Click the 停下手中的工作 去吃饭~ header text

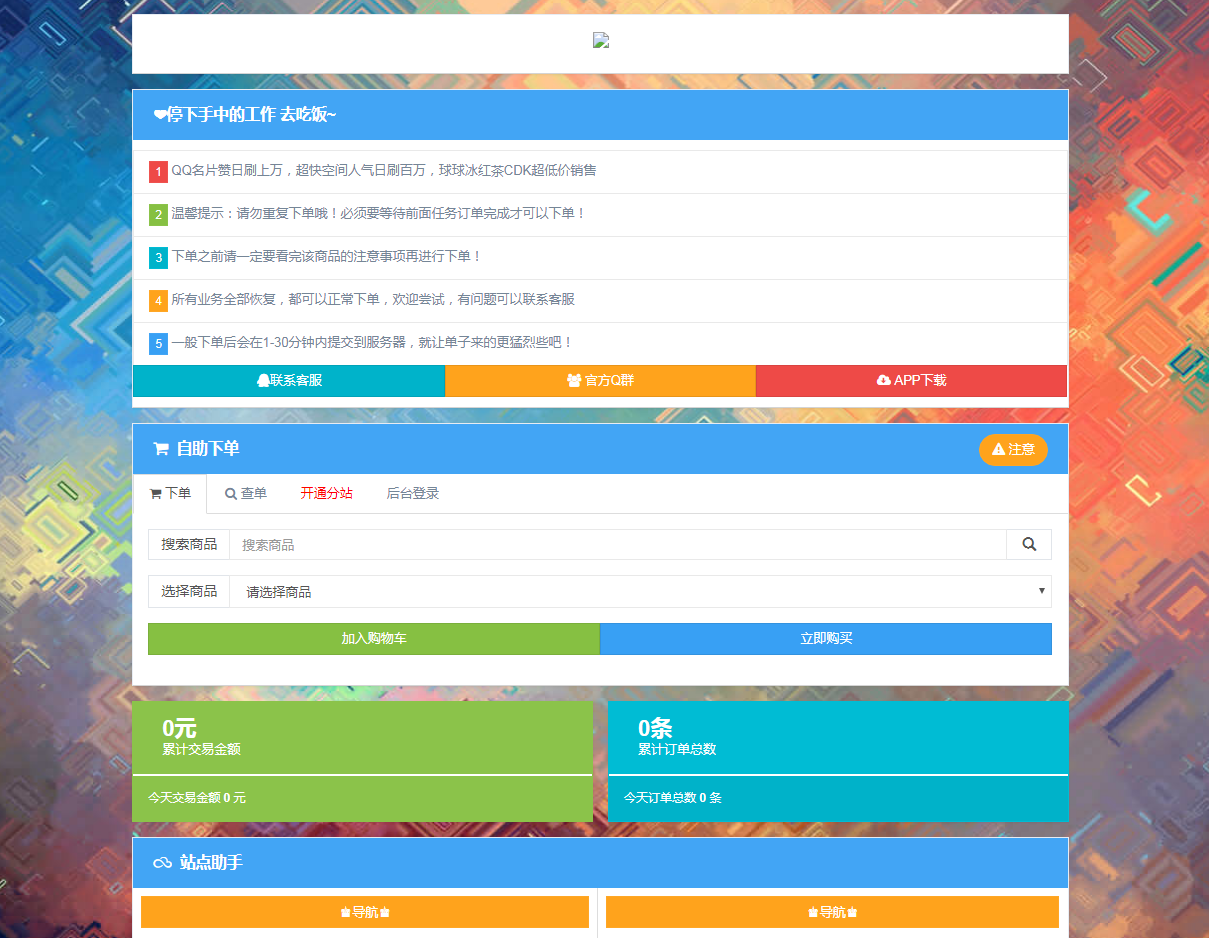pyautogui.click(x=252, y=115)
